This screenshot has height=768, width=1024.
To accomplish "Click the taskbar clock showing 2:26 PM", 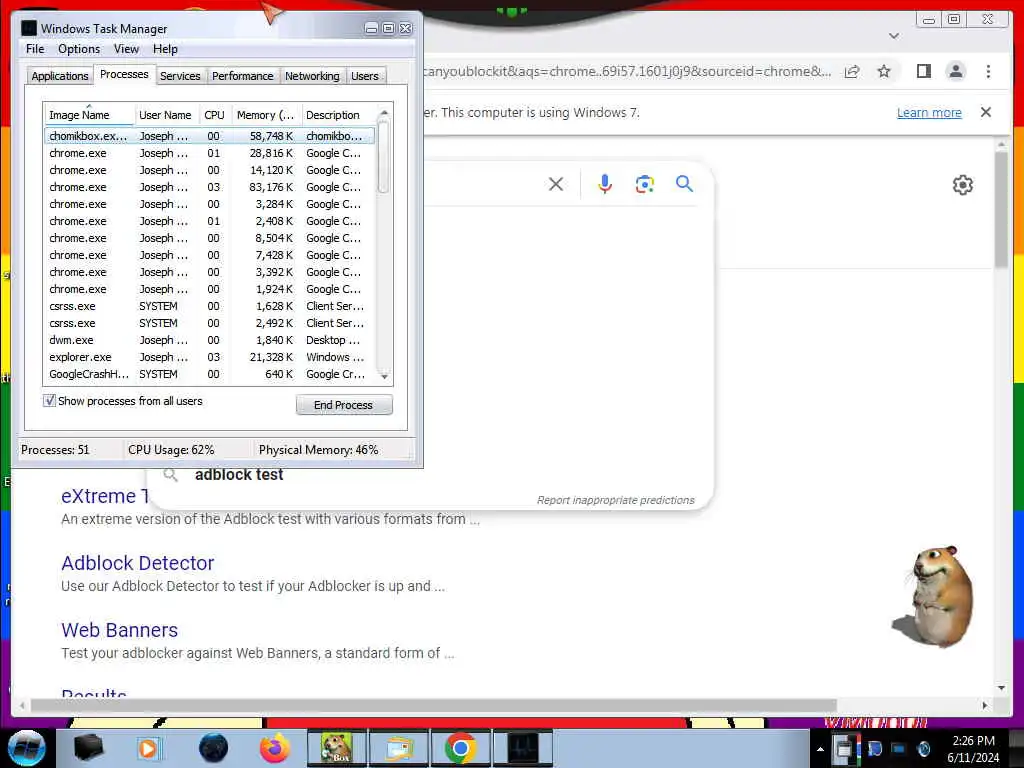I will click(x=973, y=748).
